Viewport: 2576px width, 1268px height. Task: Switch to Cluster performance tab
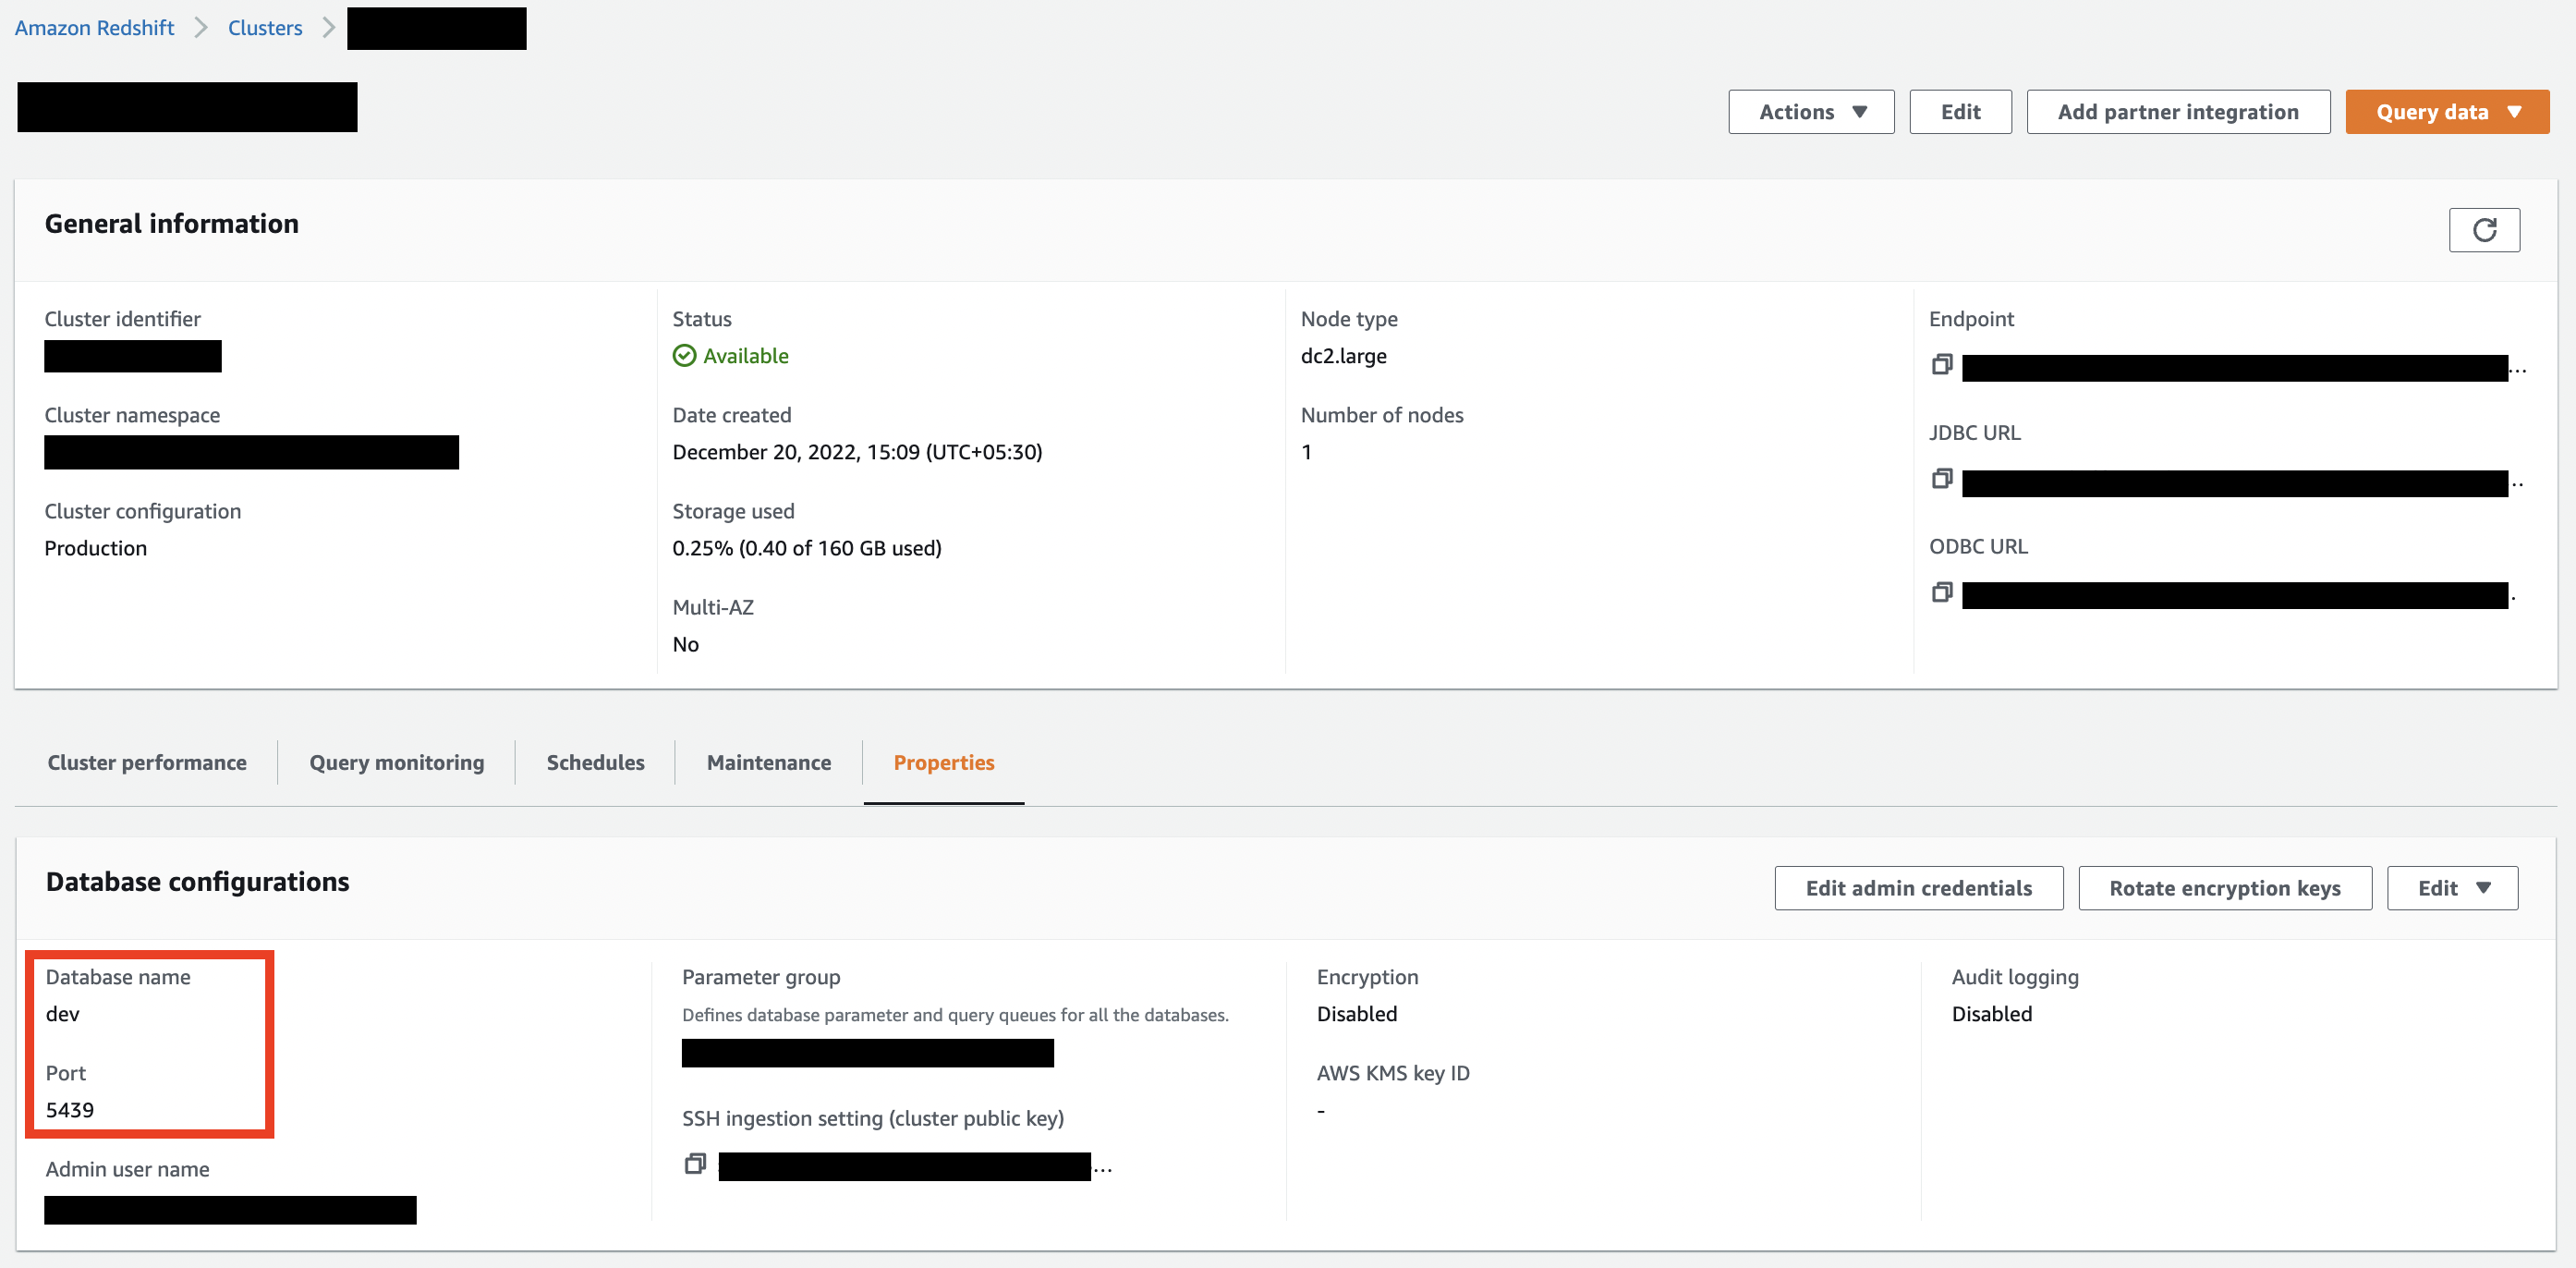tap(147, 762)
